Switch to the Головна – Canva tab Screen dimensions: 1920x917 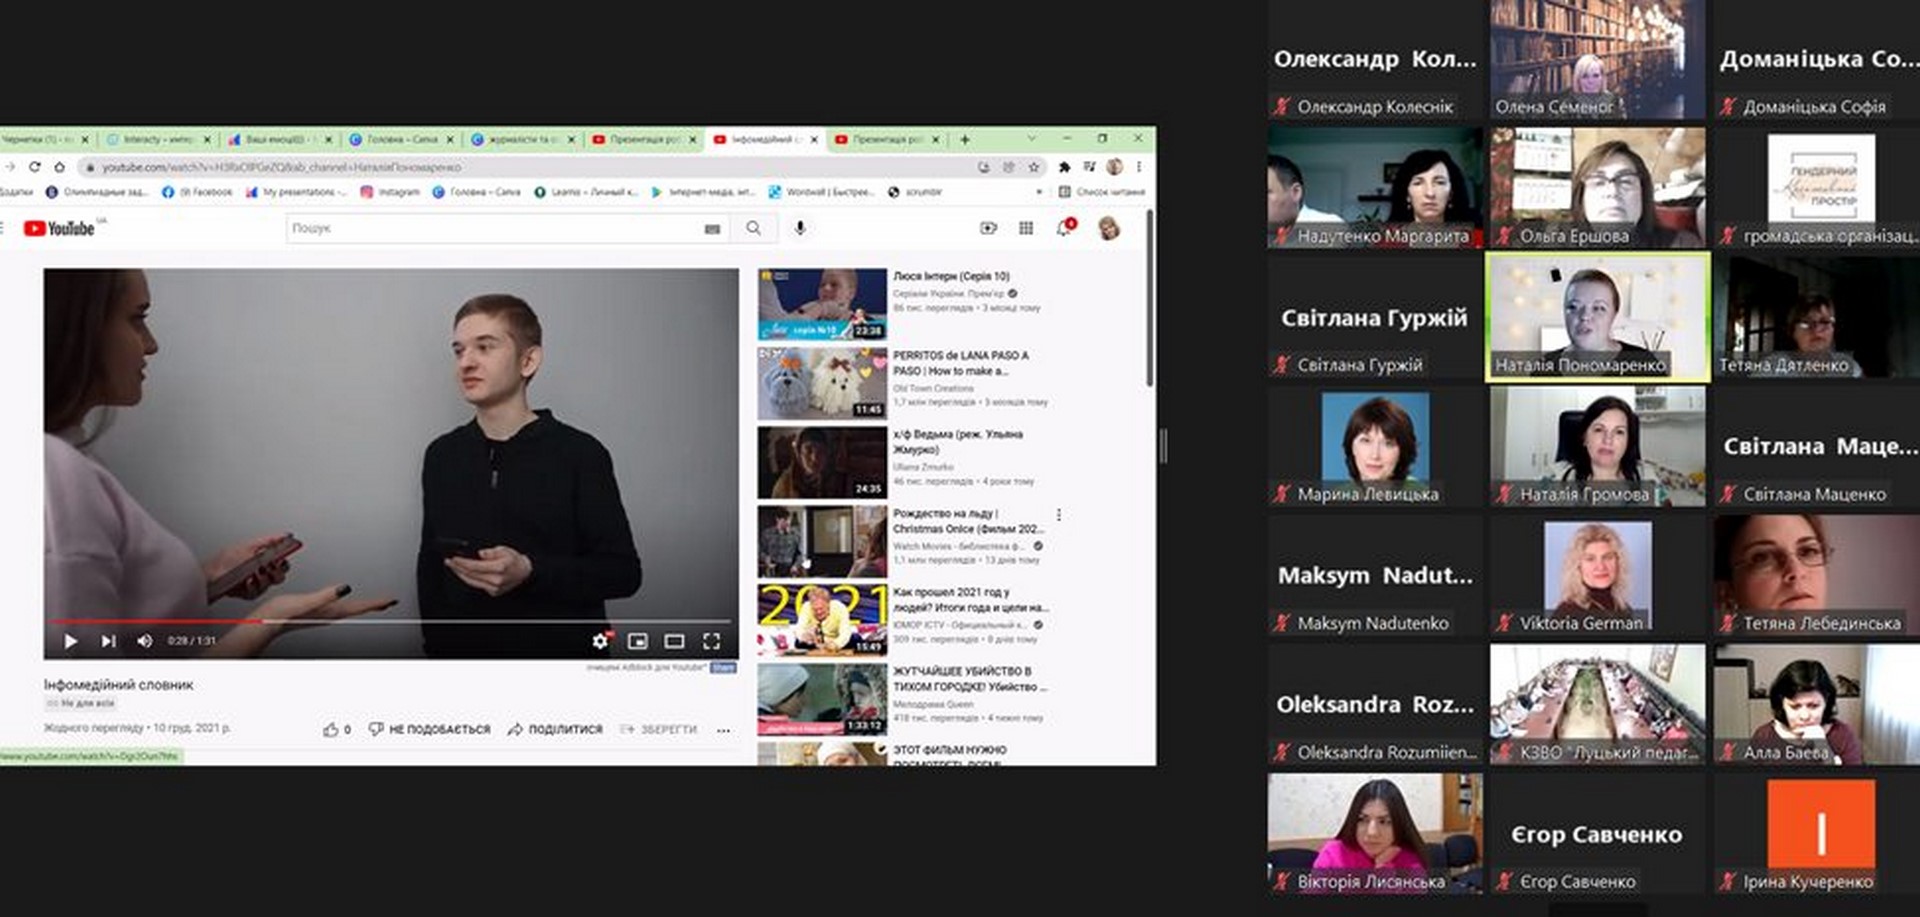(400, 140)
